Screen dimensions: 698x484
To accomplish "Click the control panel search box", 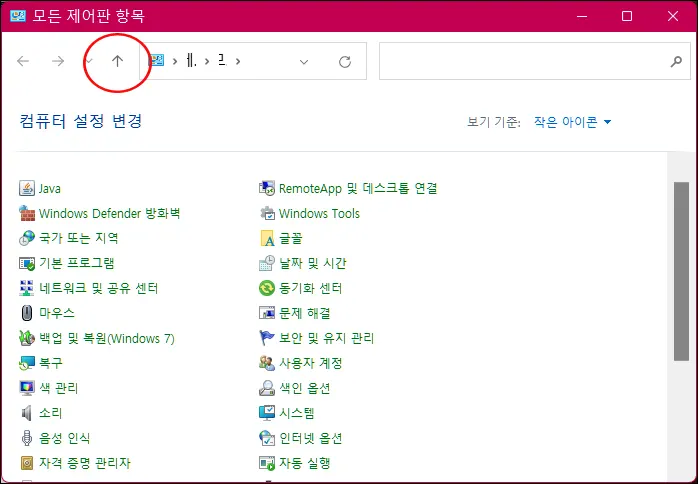I will (x=535, y=61).
